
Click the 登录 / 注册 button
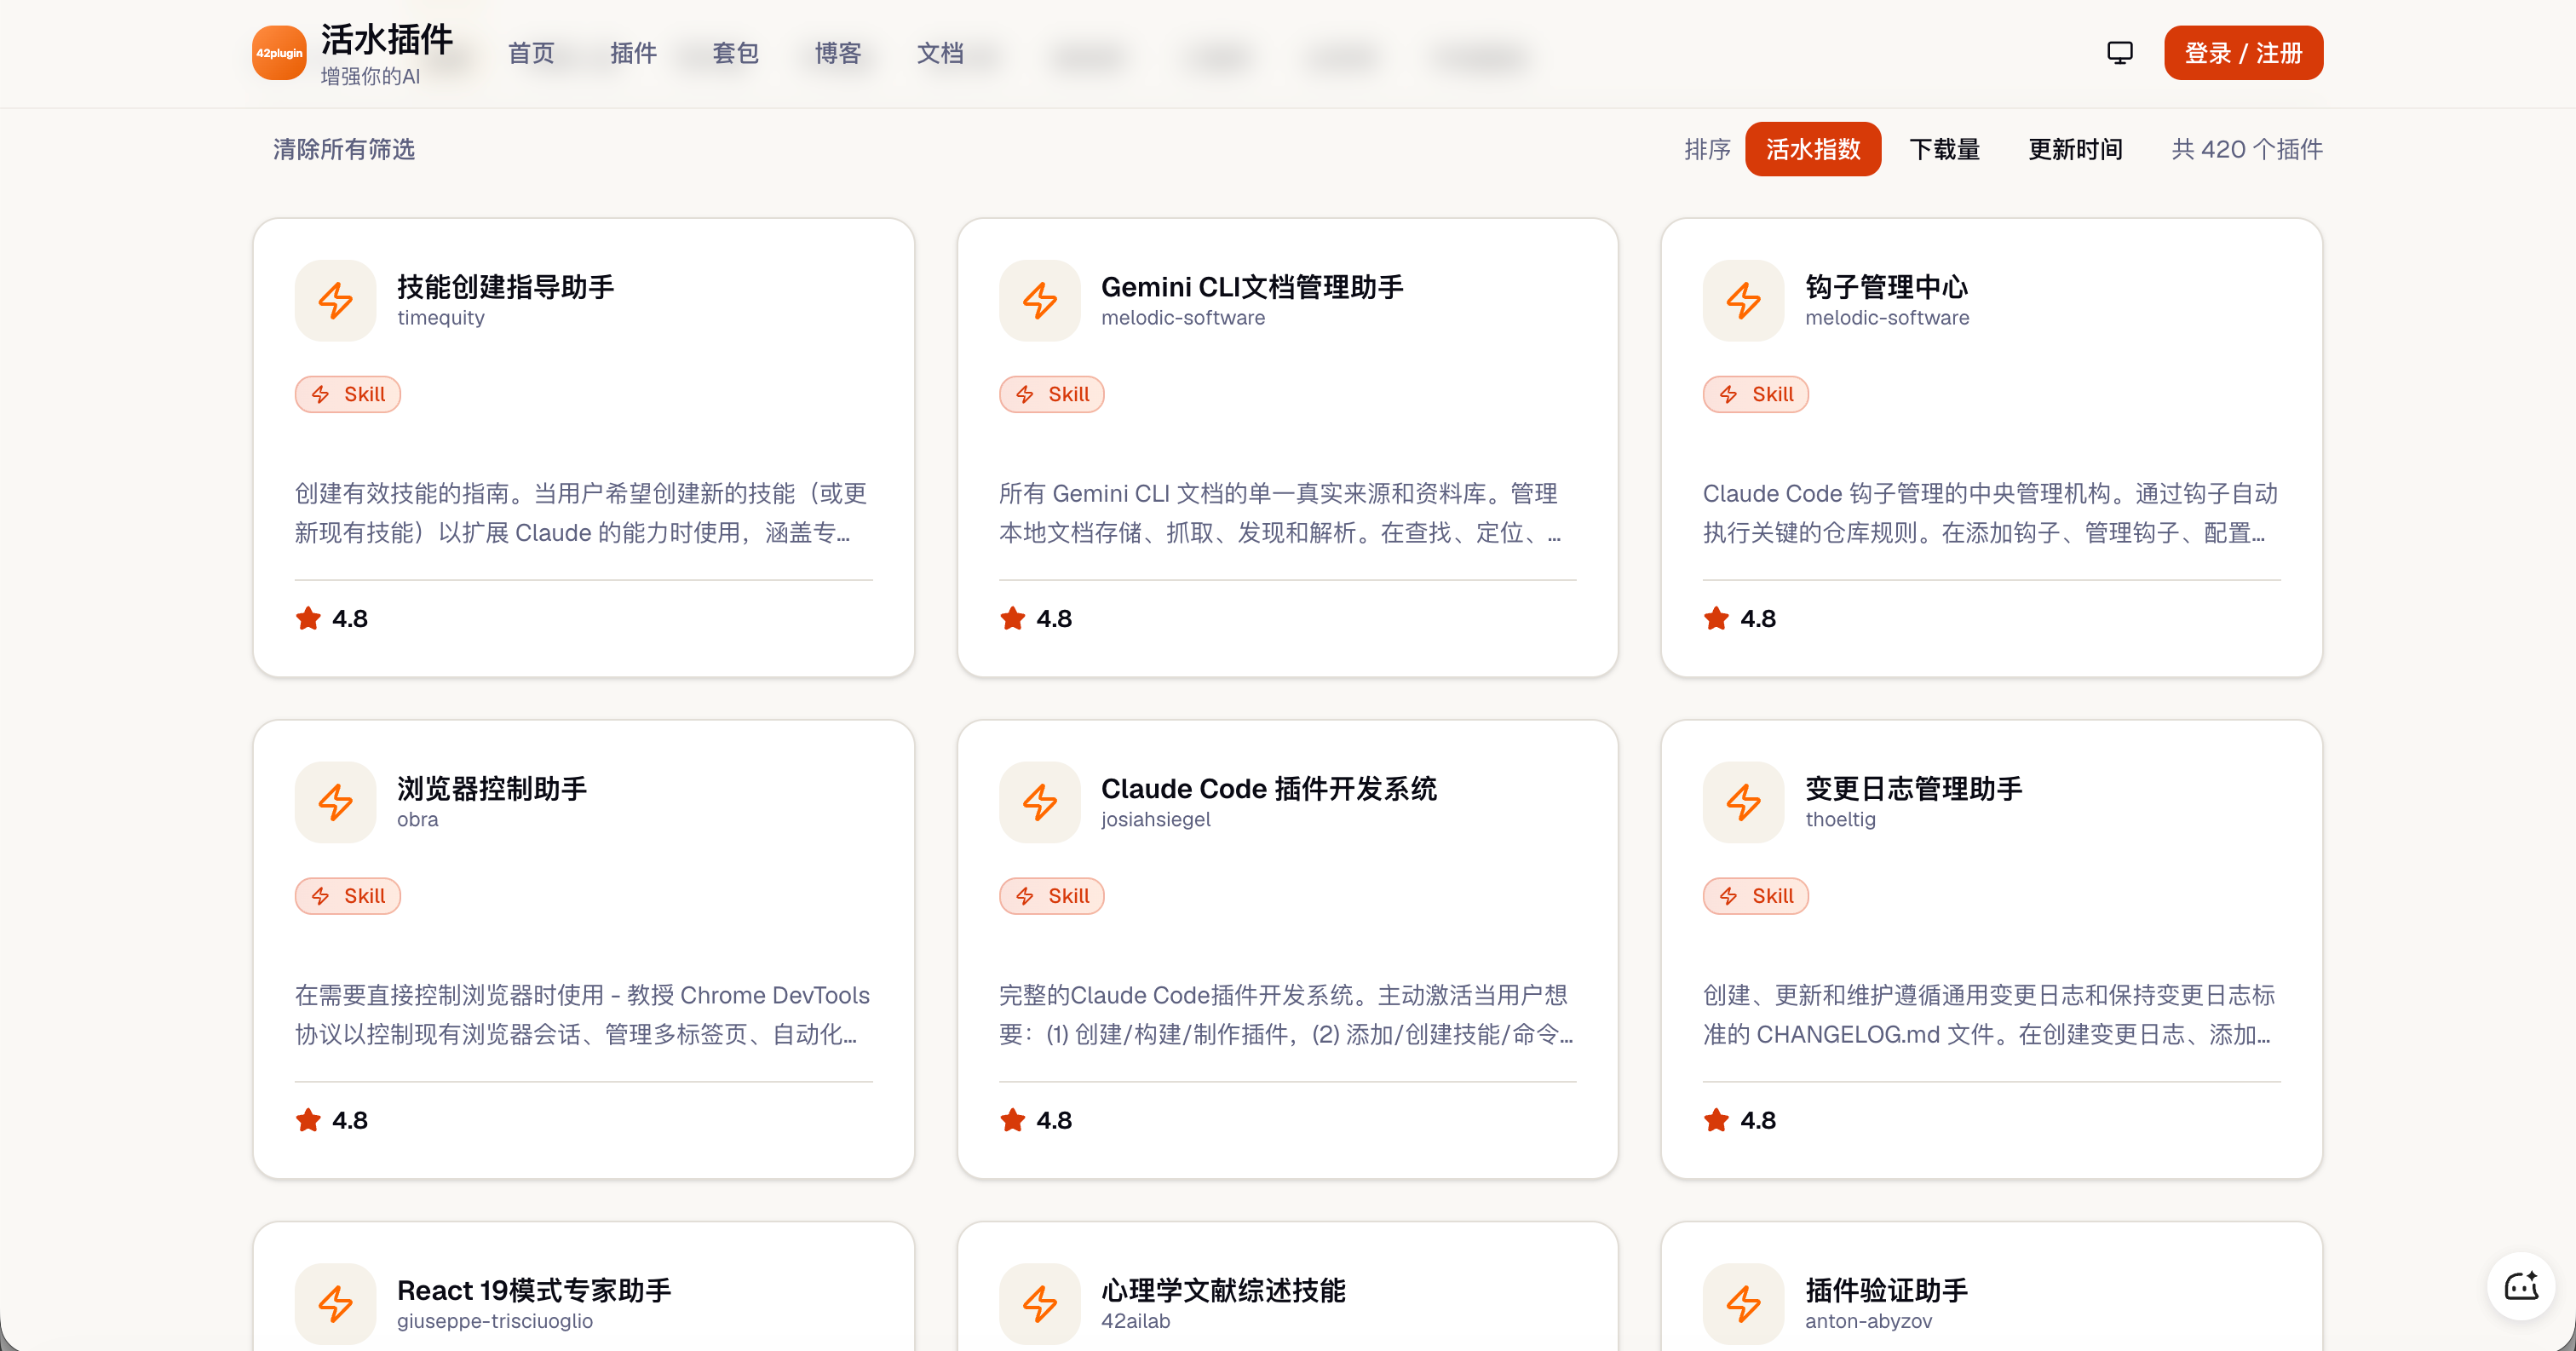[2243, 53]
